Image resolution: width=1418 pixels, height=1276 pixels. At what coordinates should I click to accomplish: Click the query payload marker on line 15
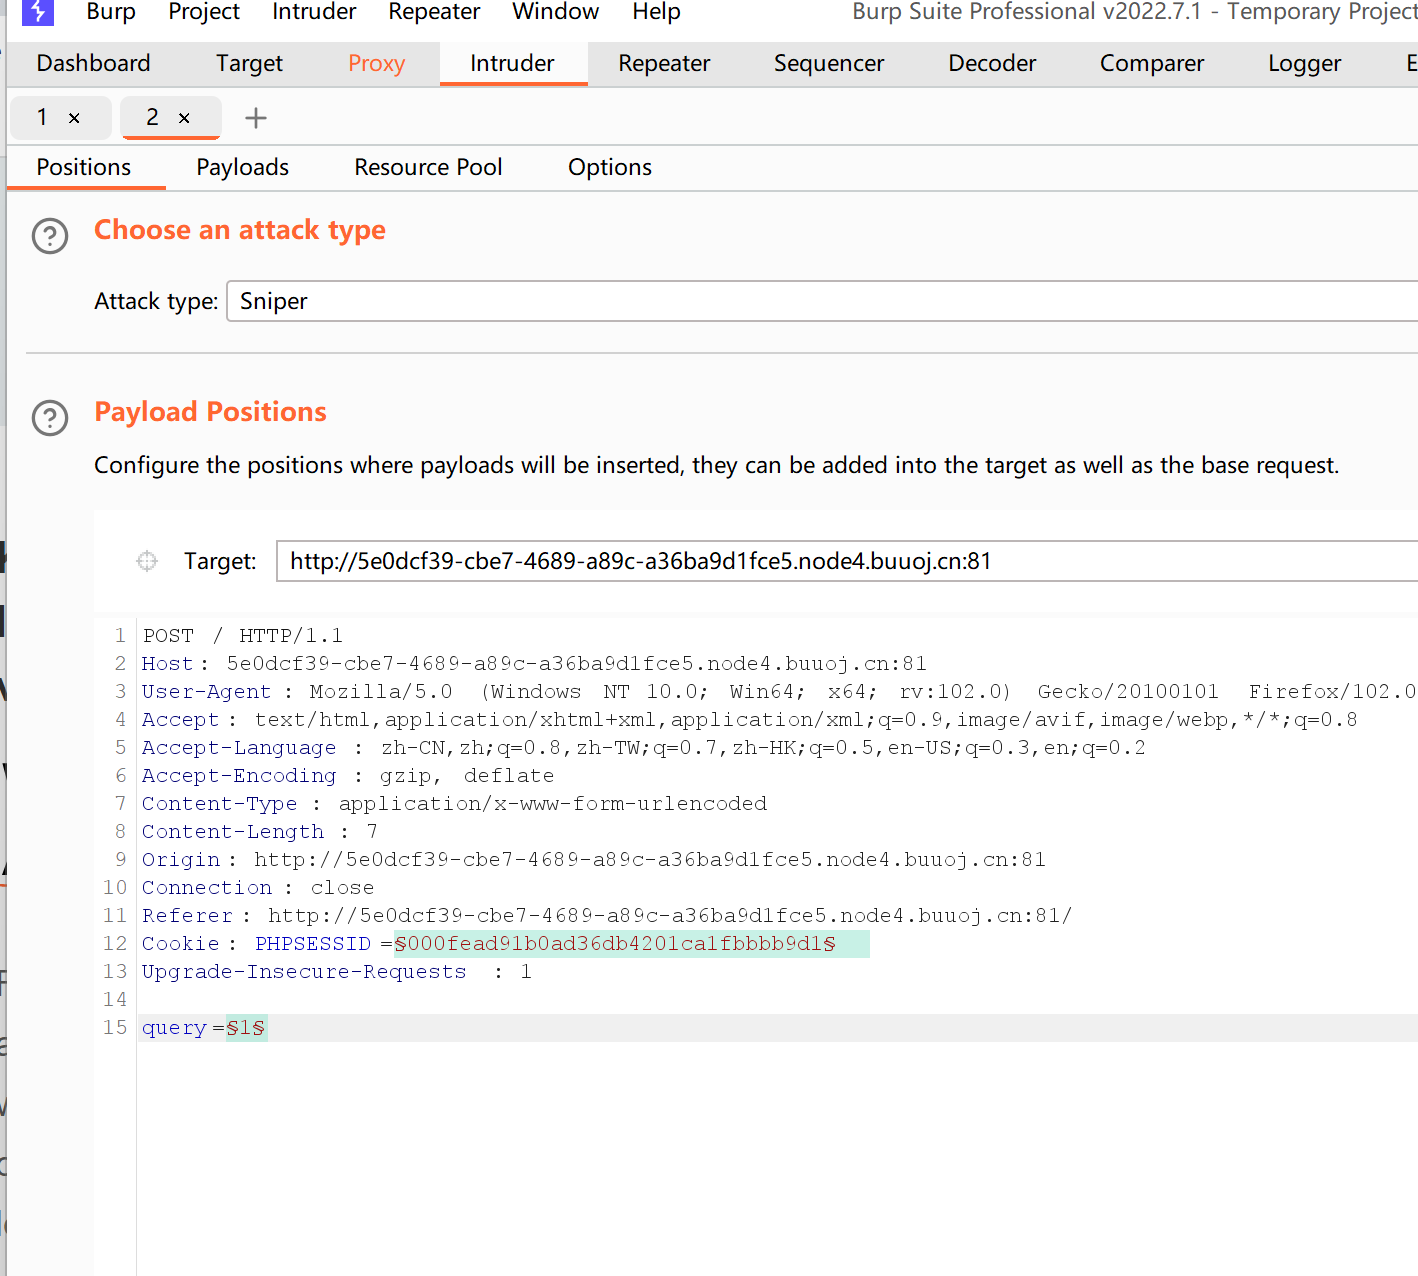point(246,1028)
